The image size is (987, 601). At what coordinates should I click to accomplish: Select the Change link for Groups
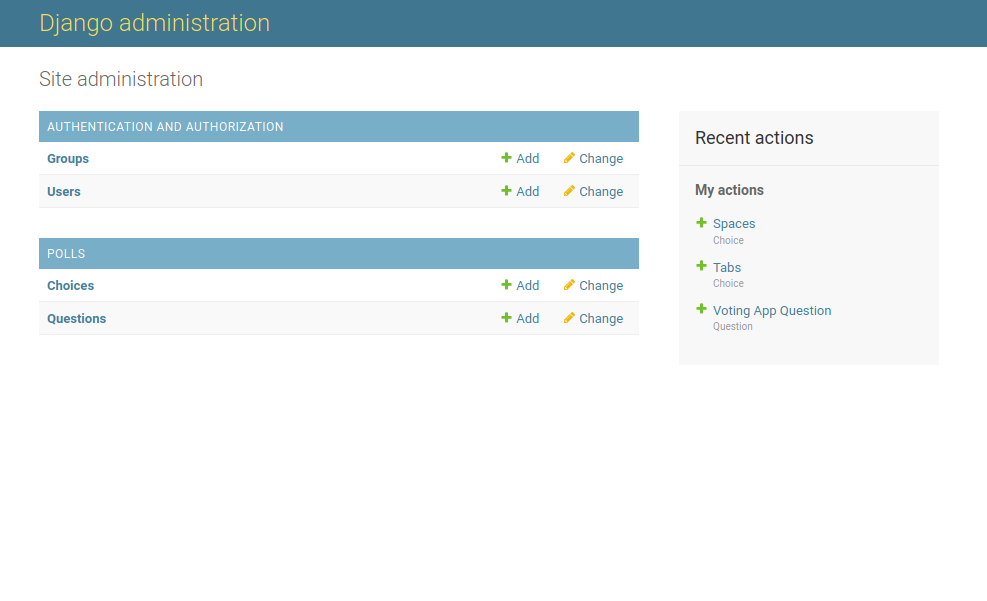[601, 159]
